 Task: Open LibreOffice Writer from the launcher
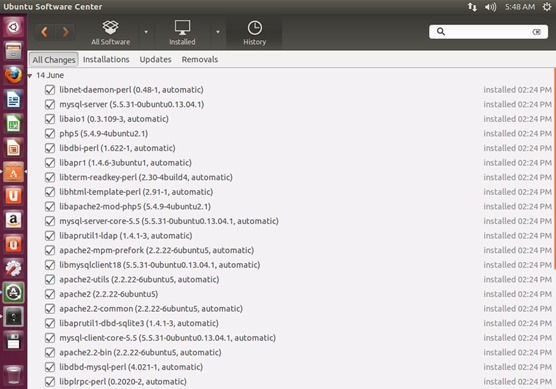pyautogui.click(x=13, y=99)
